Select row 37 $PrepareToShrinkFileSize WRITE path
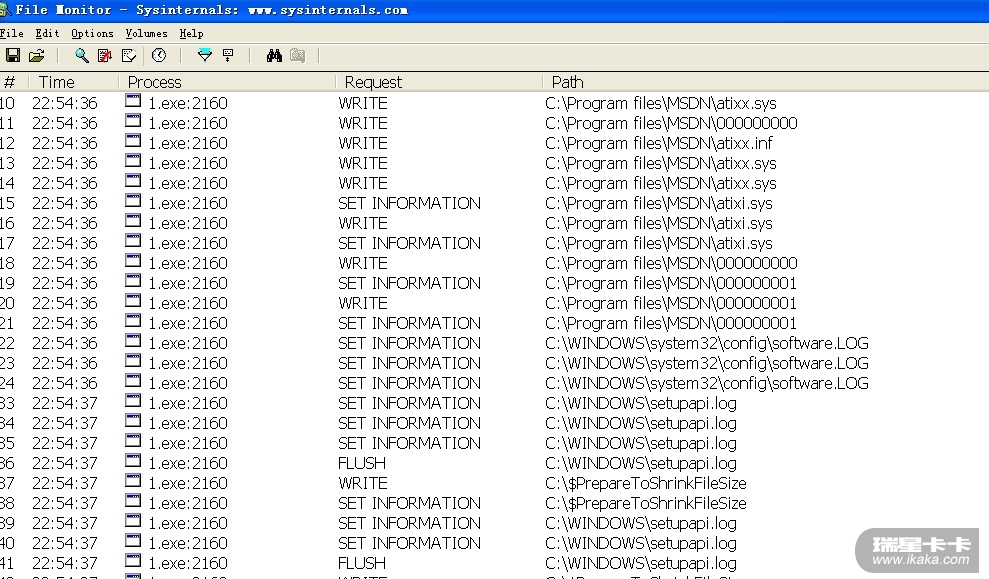989x579 pixels. 646,483
